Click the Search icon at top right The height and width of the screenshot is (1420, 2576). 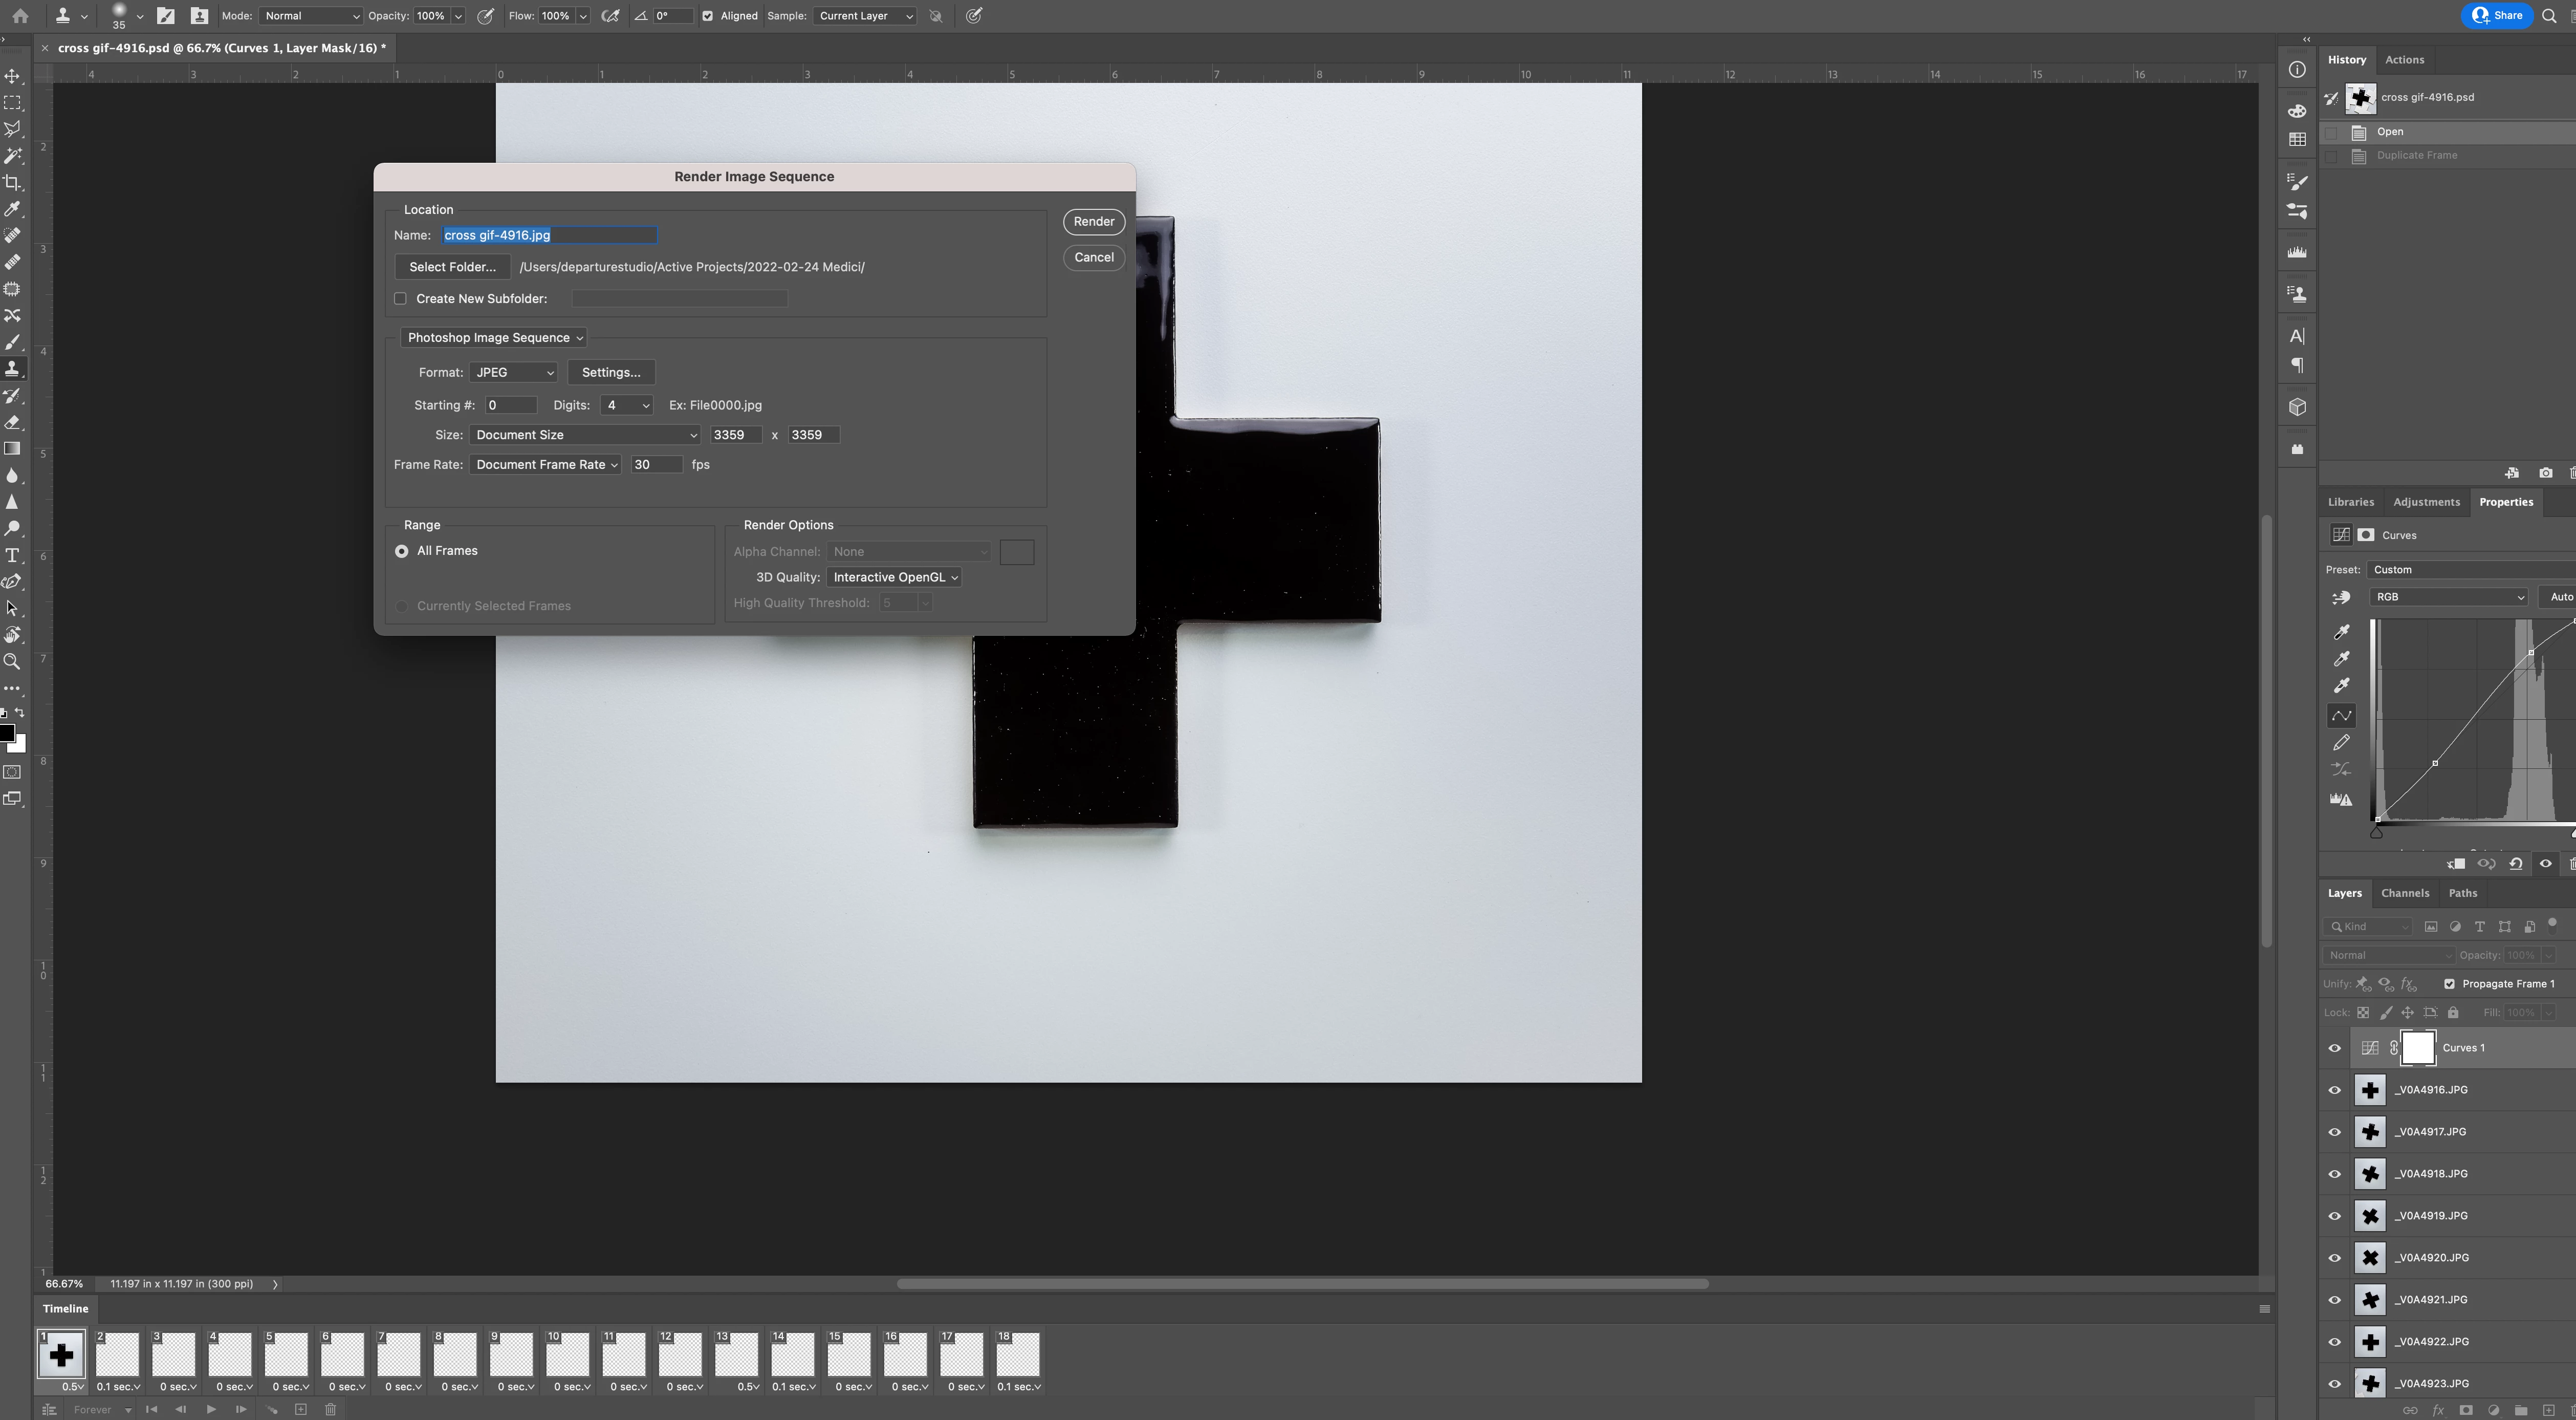(x=2550, y=16)
